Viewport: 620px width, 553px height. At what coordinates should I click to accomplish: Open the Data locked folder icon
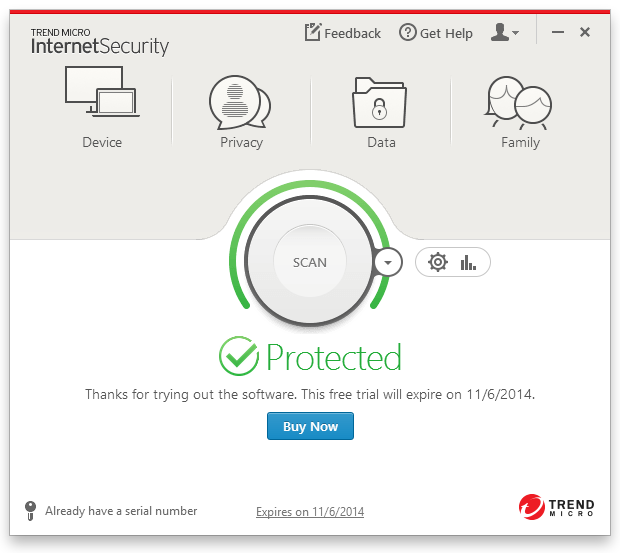(380, 101)
